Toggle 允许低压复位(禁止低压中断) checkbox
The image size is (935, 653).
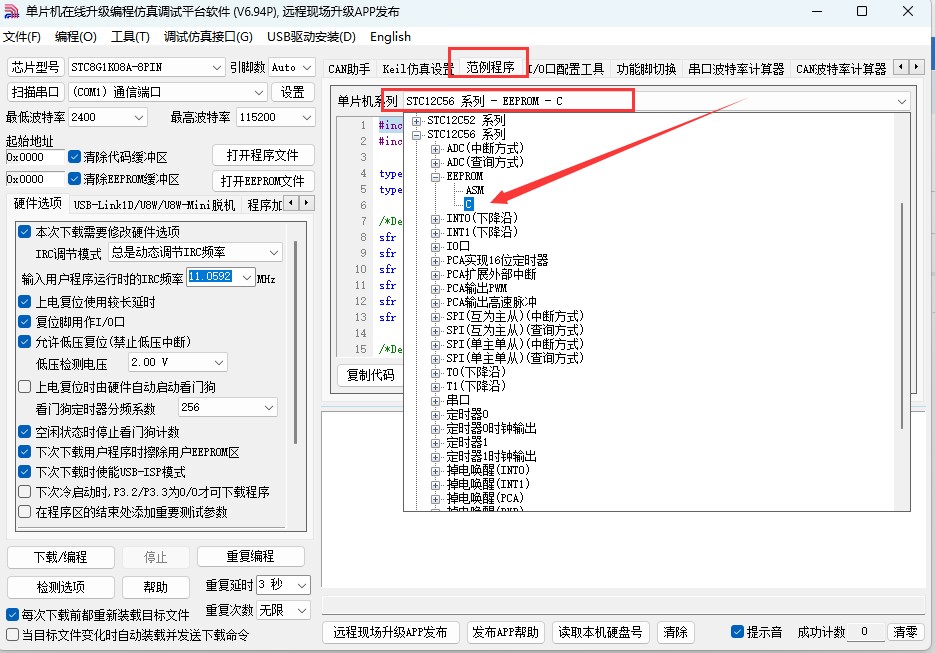[24, 342]
